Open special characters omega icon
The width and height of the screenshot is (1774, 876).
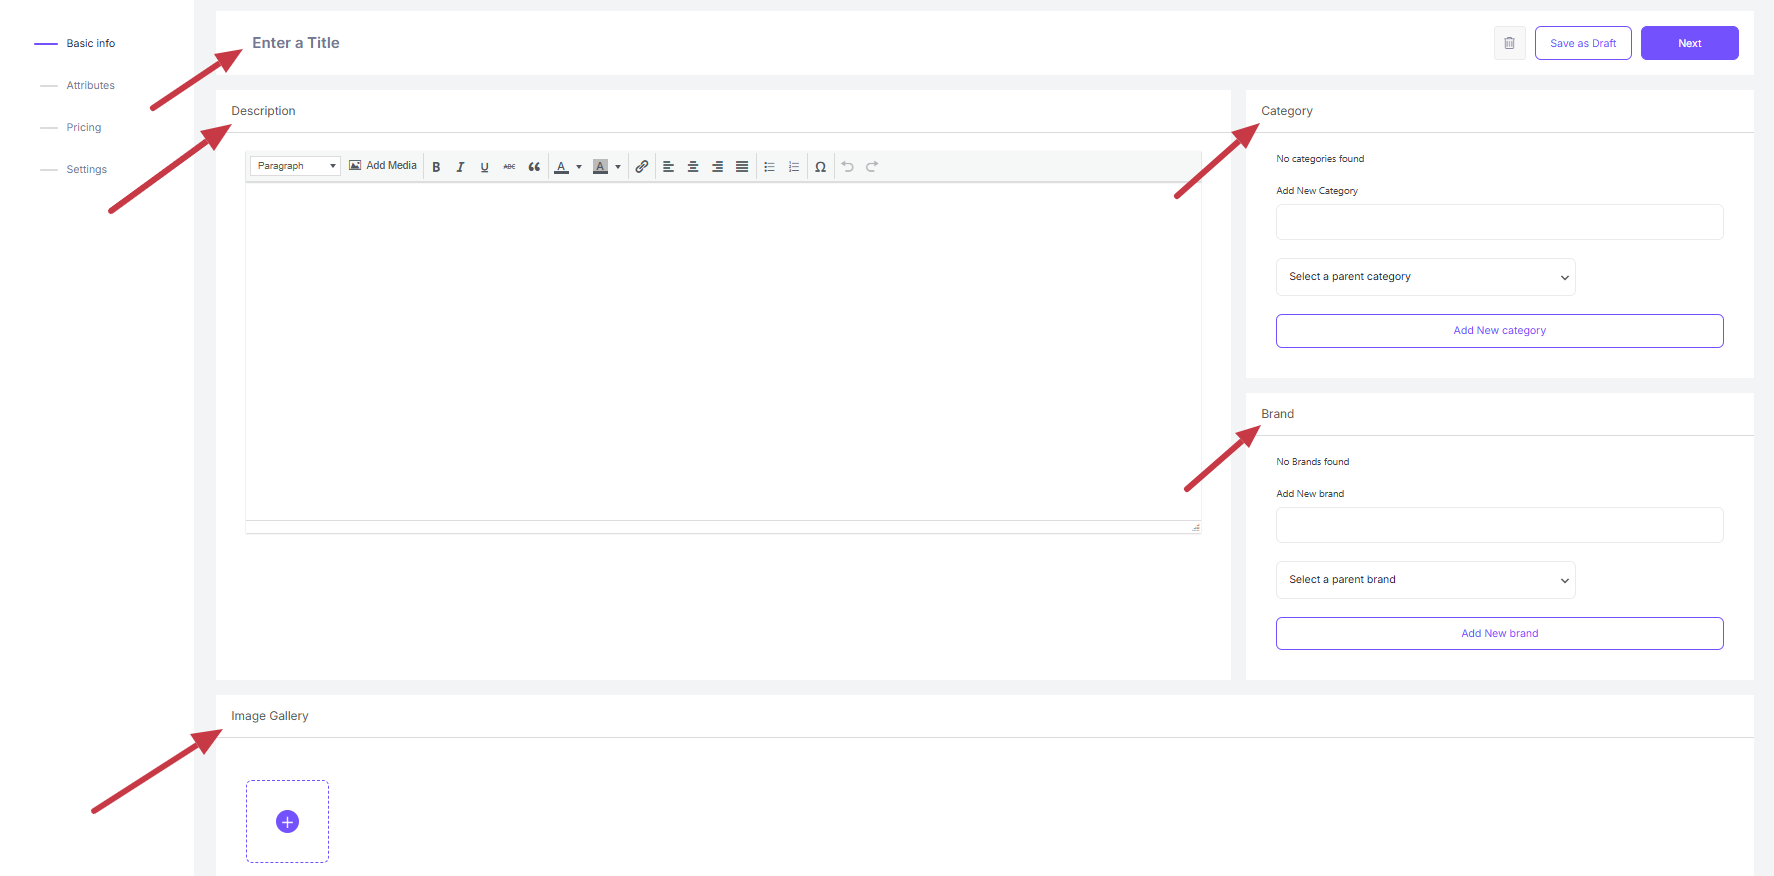pos(820,167)
